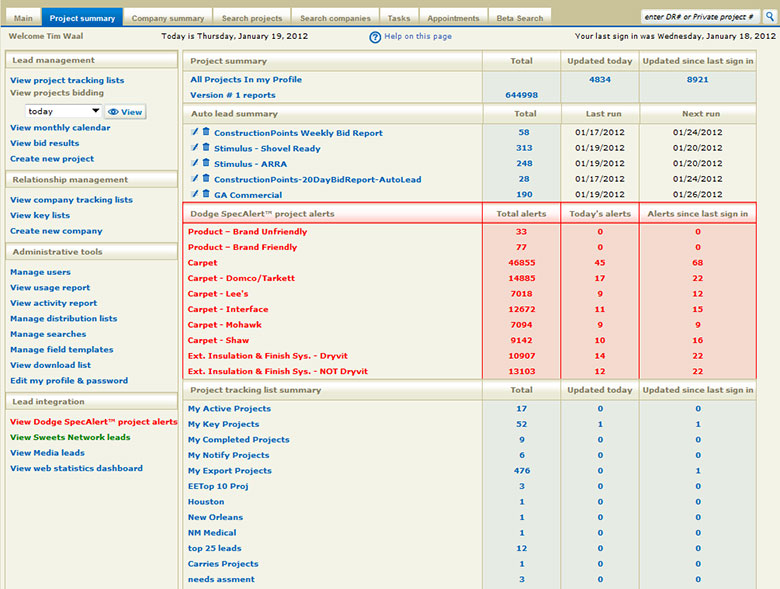
Task: Open Manage distribution lists link
Action: [x=64, y=318]
